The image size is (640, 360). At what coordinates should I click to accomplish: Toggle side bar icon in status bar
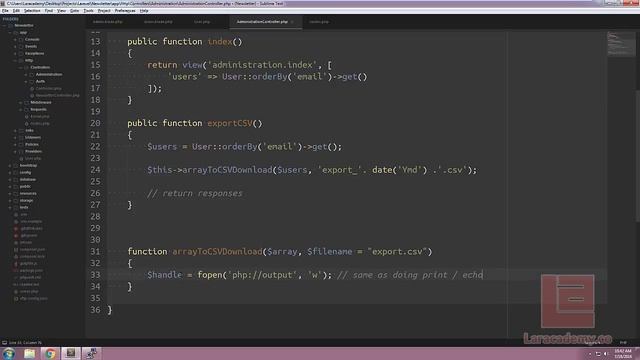click(4, 342)
